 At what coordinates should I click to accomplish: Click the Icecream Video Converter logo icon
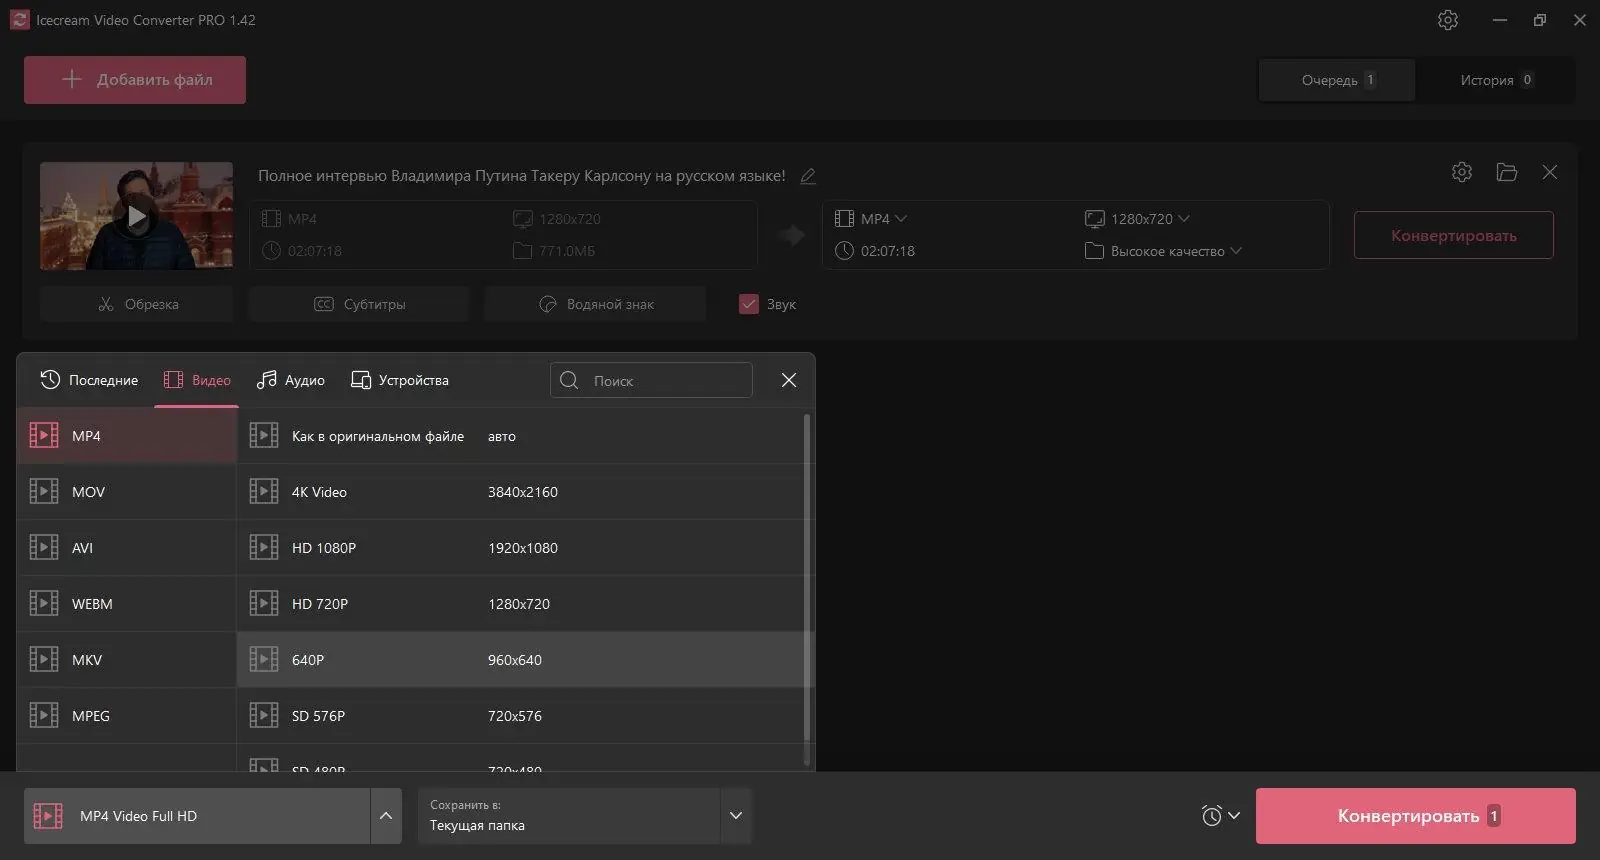pyautogui.click(x=20, y=20)
